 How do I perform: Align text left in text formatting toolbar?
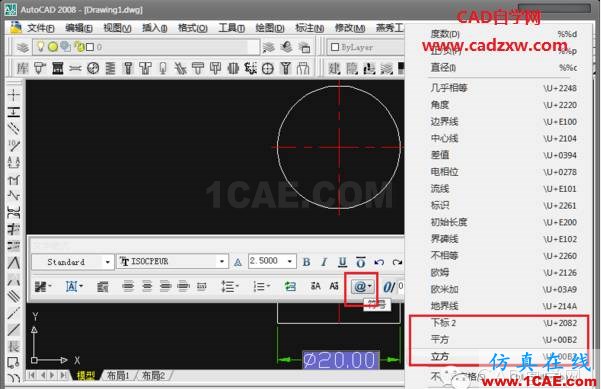pyautogui.click(x=128, y=286)
